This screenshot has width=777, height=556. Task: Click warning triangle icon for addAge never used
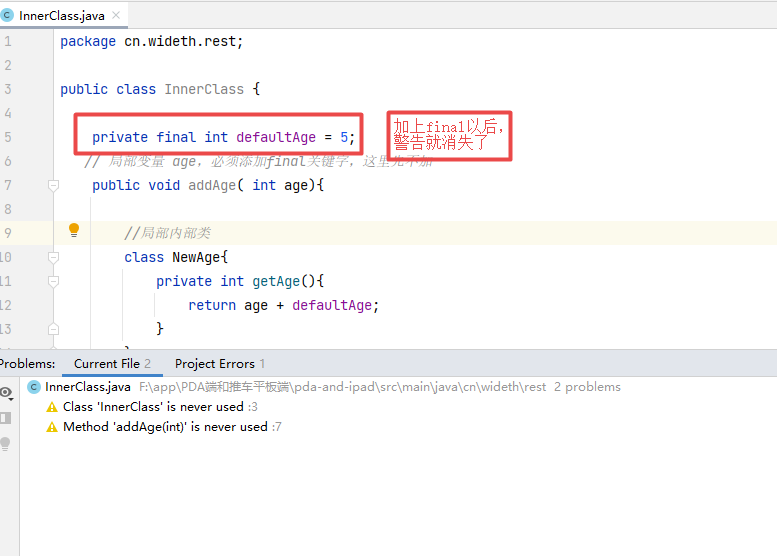(x=52, y=427)
